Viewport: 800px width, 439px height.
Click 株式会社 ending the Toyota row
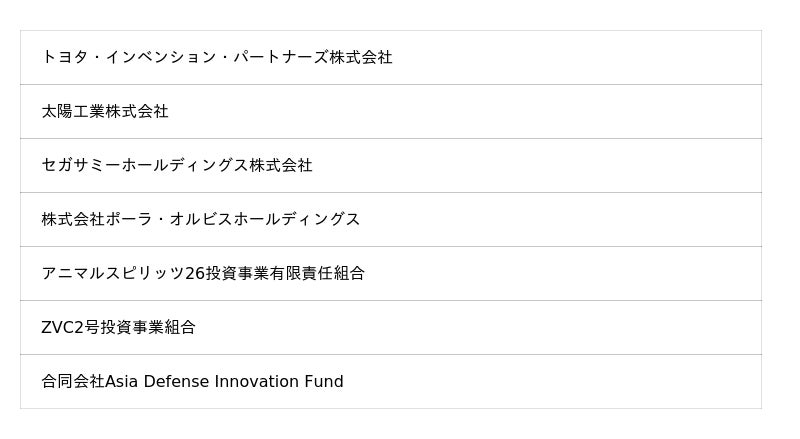pyautogui.click(x=361, y=57)
